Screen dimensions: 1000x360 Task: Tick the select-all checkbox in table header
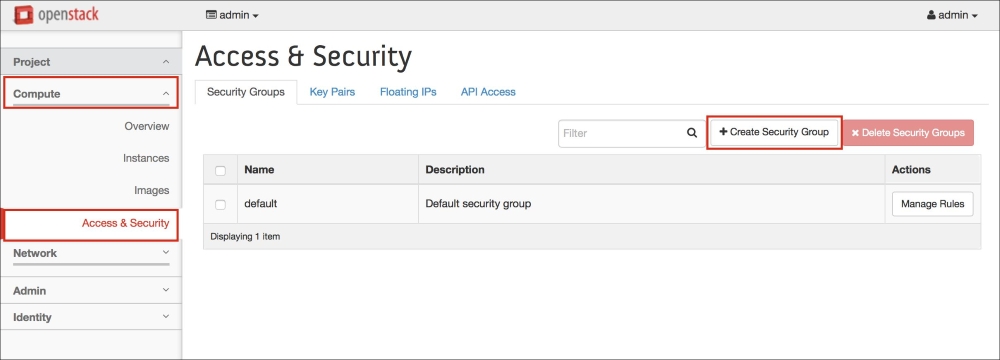click(221, 170)
